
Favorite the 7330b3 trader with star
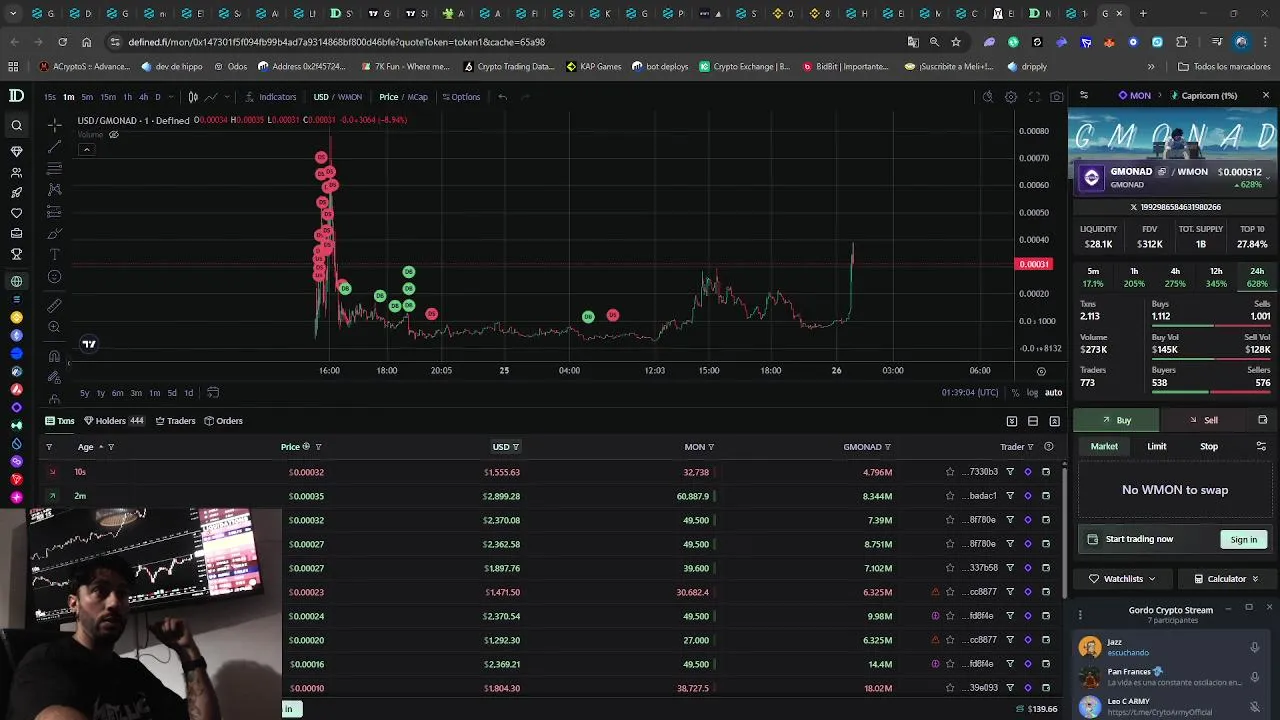[950, 472]
